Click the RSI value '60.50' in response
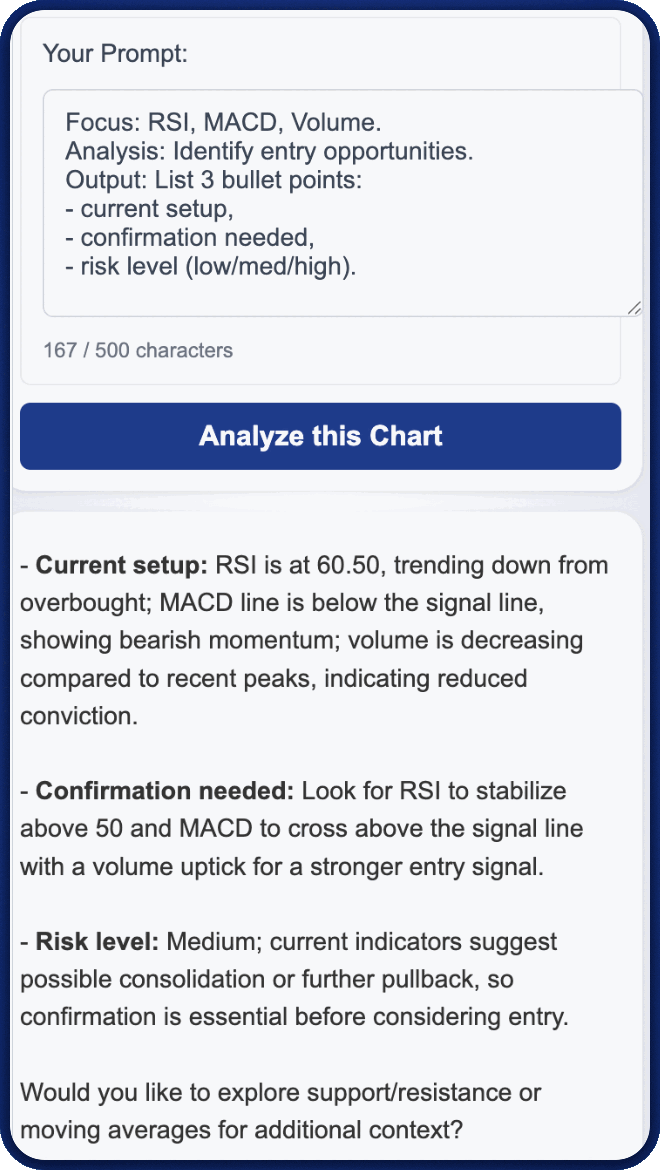The image size is (660, 1170). [x=349, y=565]
